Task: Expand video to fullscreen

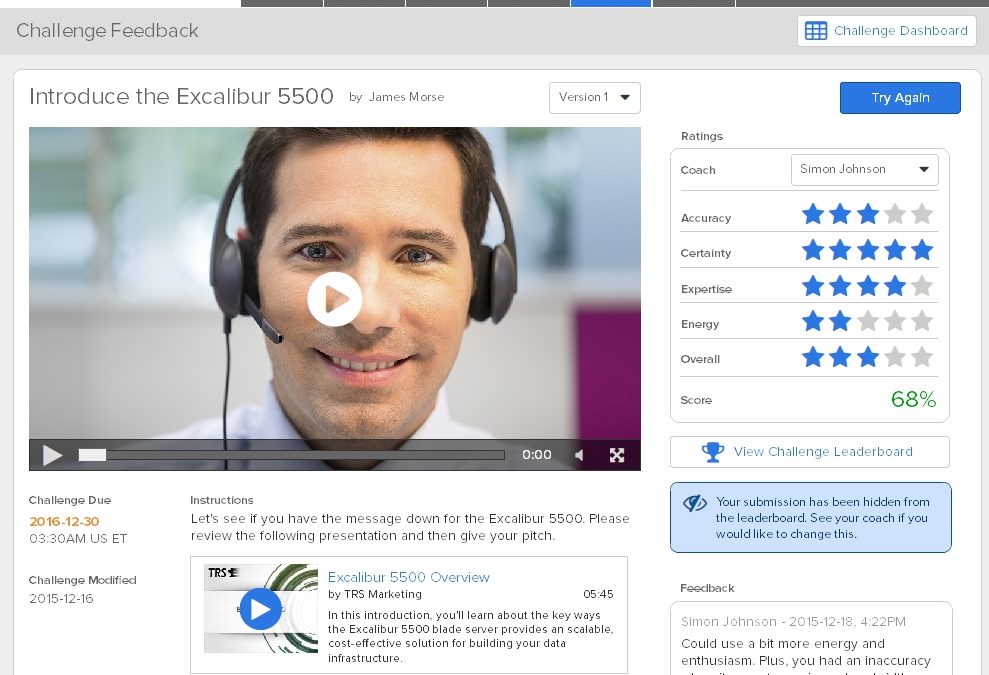Action: [x=617, y=455]
